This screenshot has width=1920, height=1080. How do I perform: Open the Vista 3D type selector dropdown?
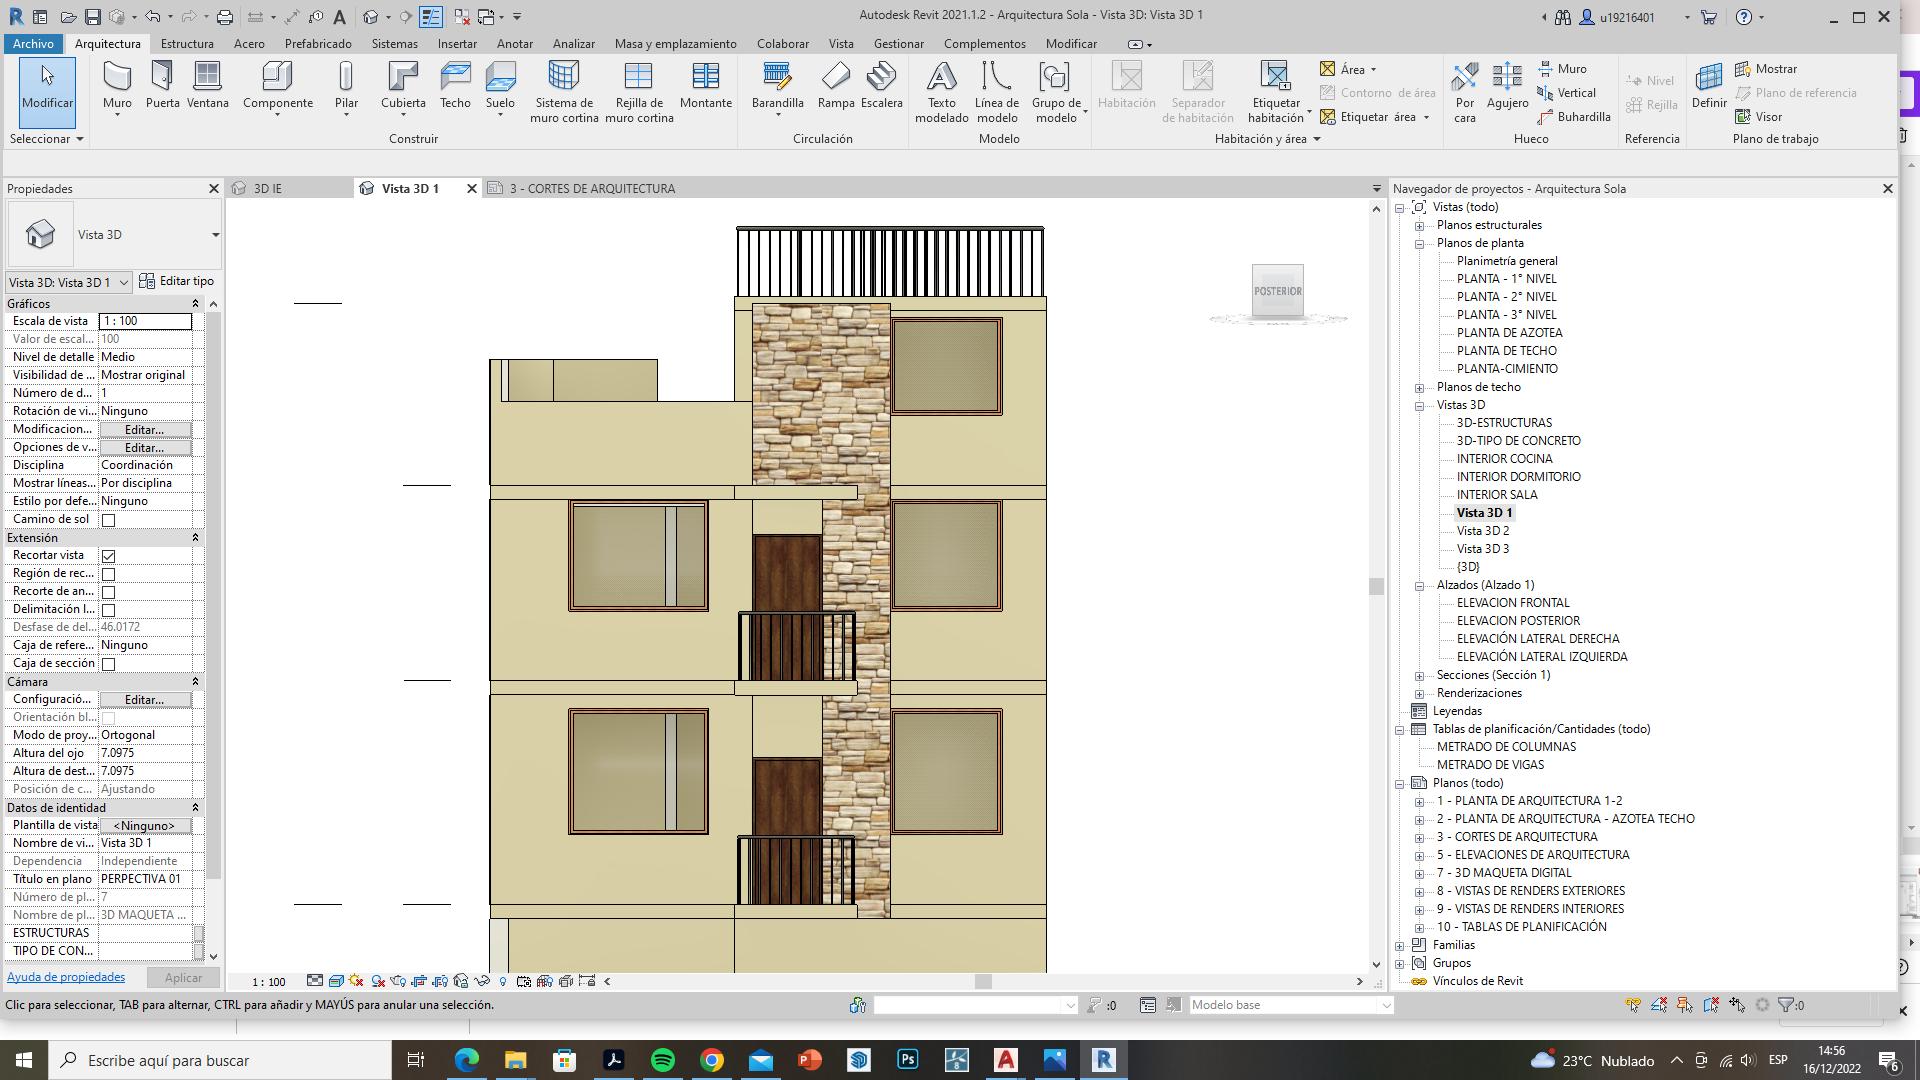coord(215,235)
